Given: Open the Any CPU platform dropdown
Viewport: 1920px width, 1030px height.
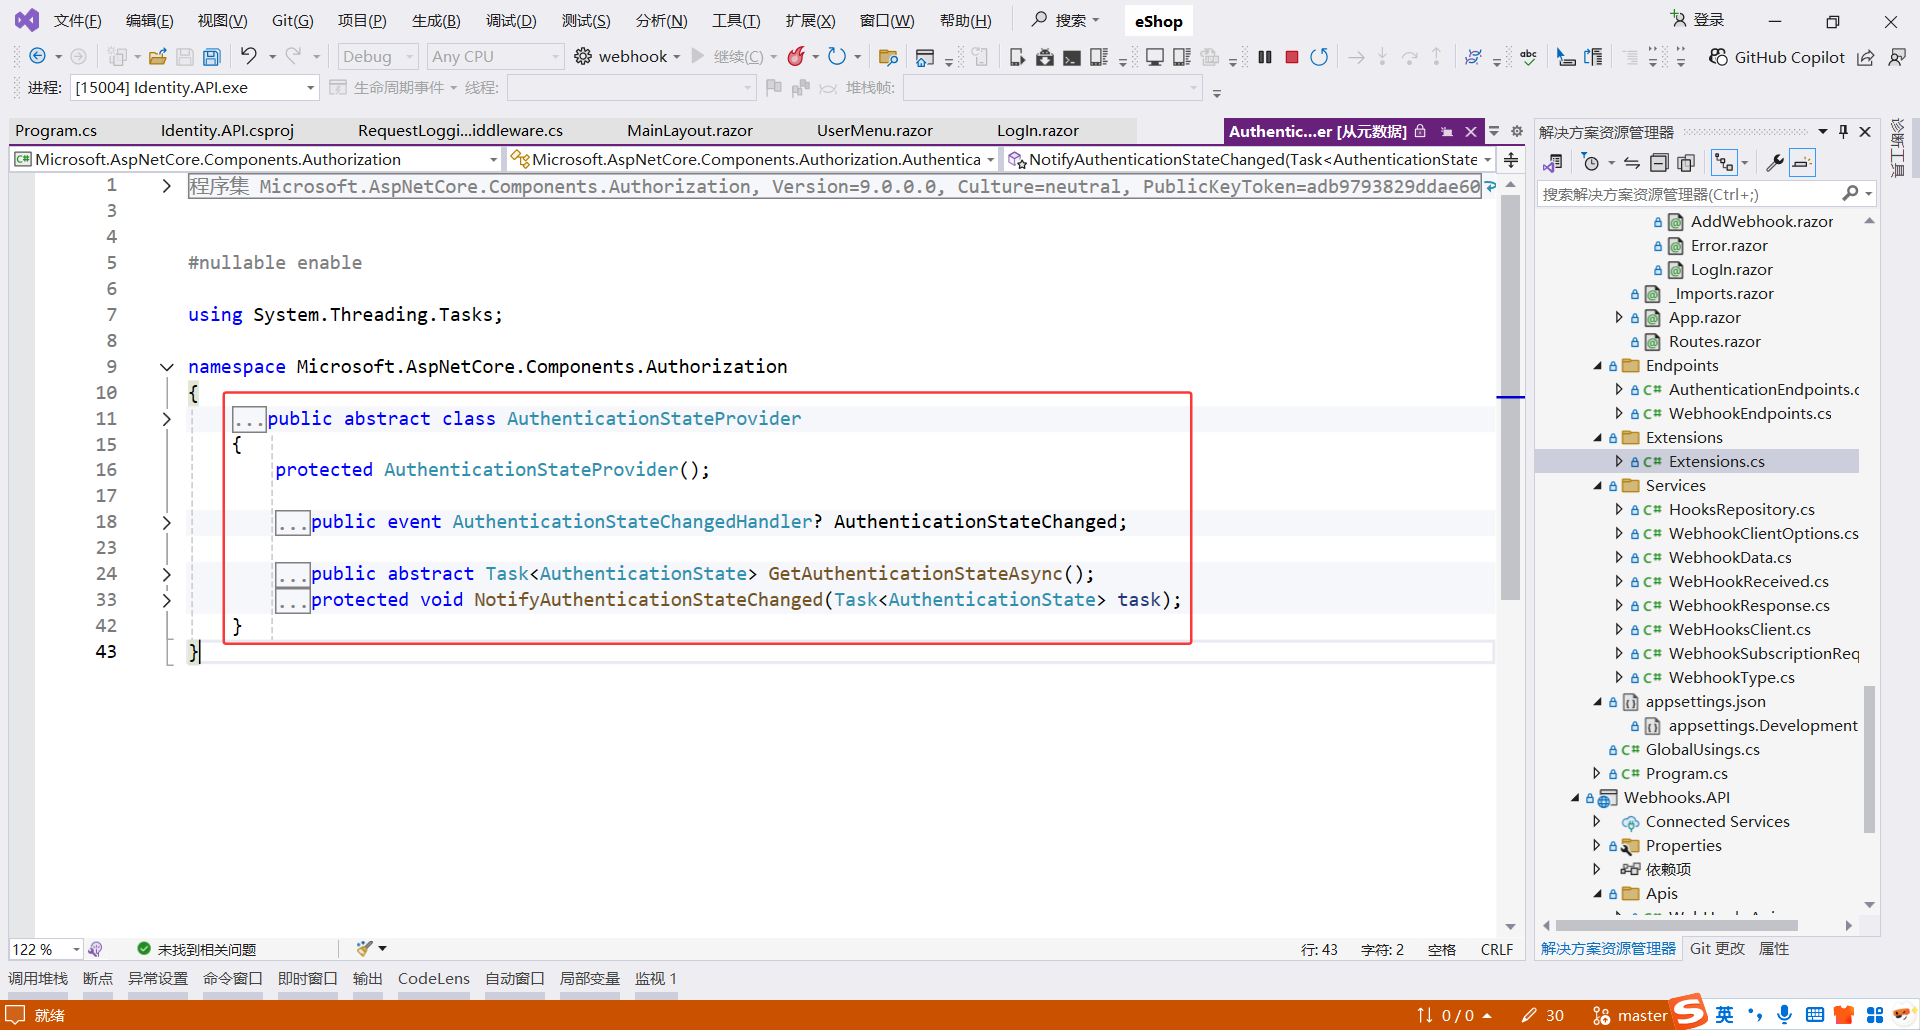Looking at the screenshot, I should coord(495,57).
